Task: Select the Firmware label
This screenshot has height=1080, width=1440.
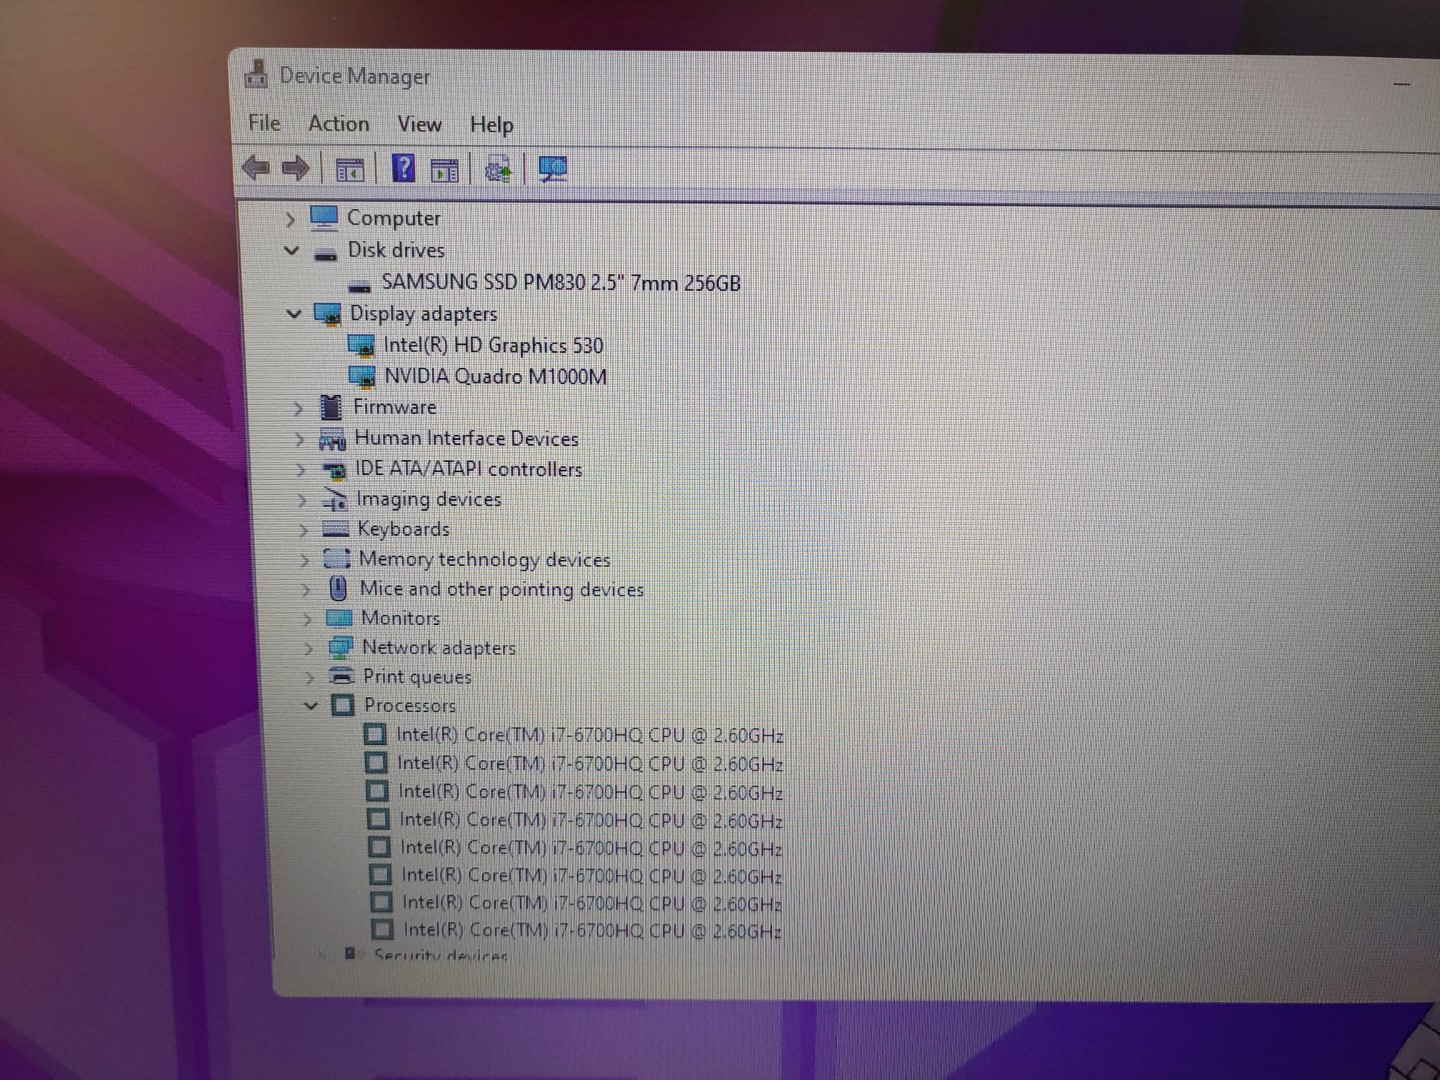Action: 394,407
